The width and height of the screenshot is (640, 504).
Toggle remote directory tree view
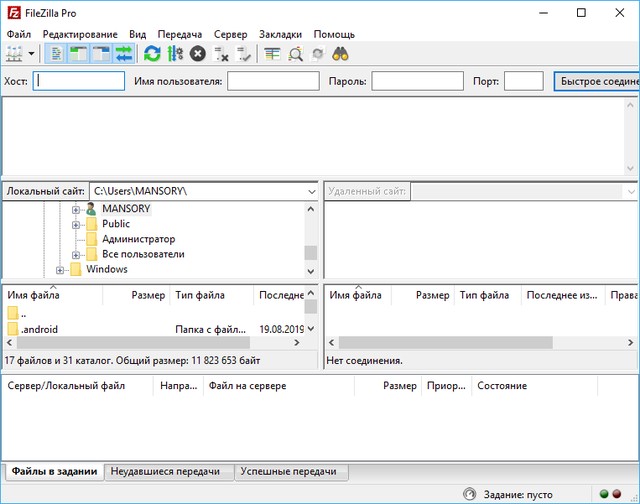(x=102, y=54)
